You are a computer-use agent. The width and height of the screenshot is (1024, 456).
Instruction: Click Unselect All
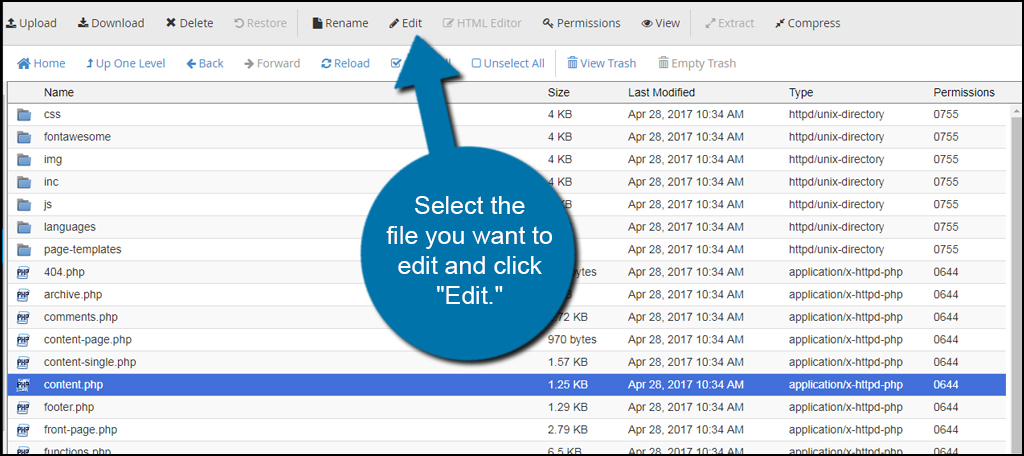tap(508, 63)
